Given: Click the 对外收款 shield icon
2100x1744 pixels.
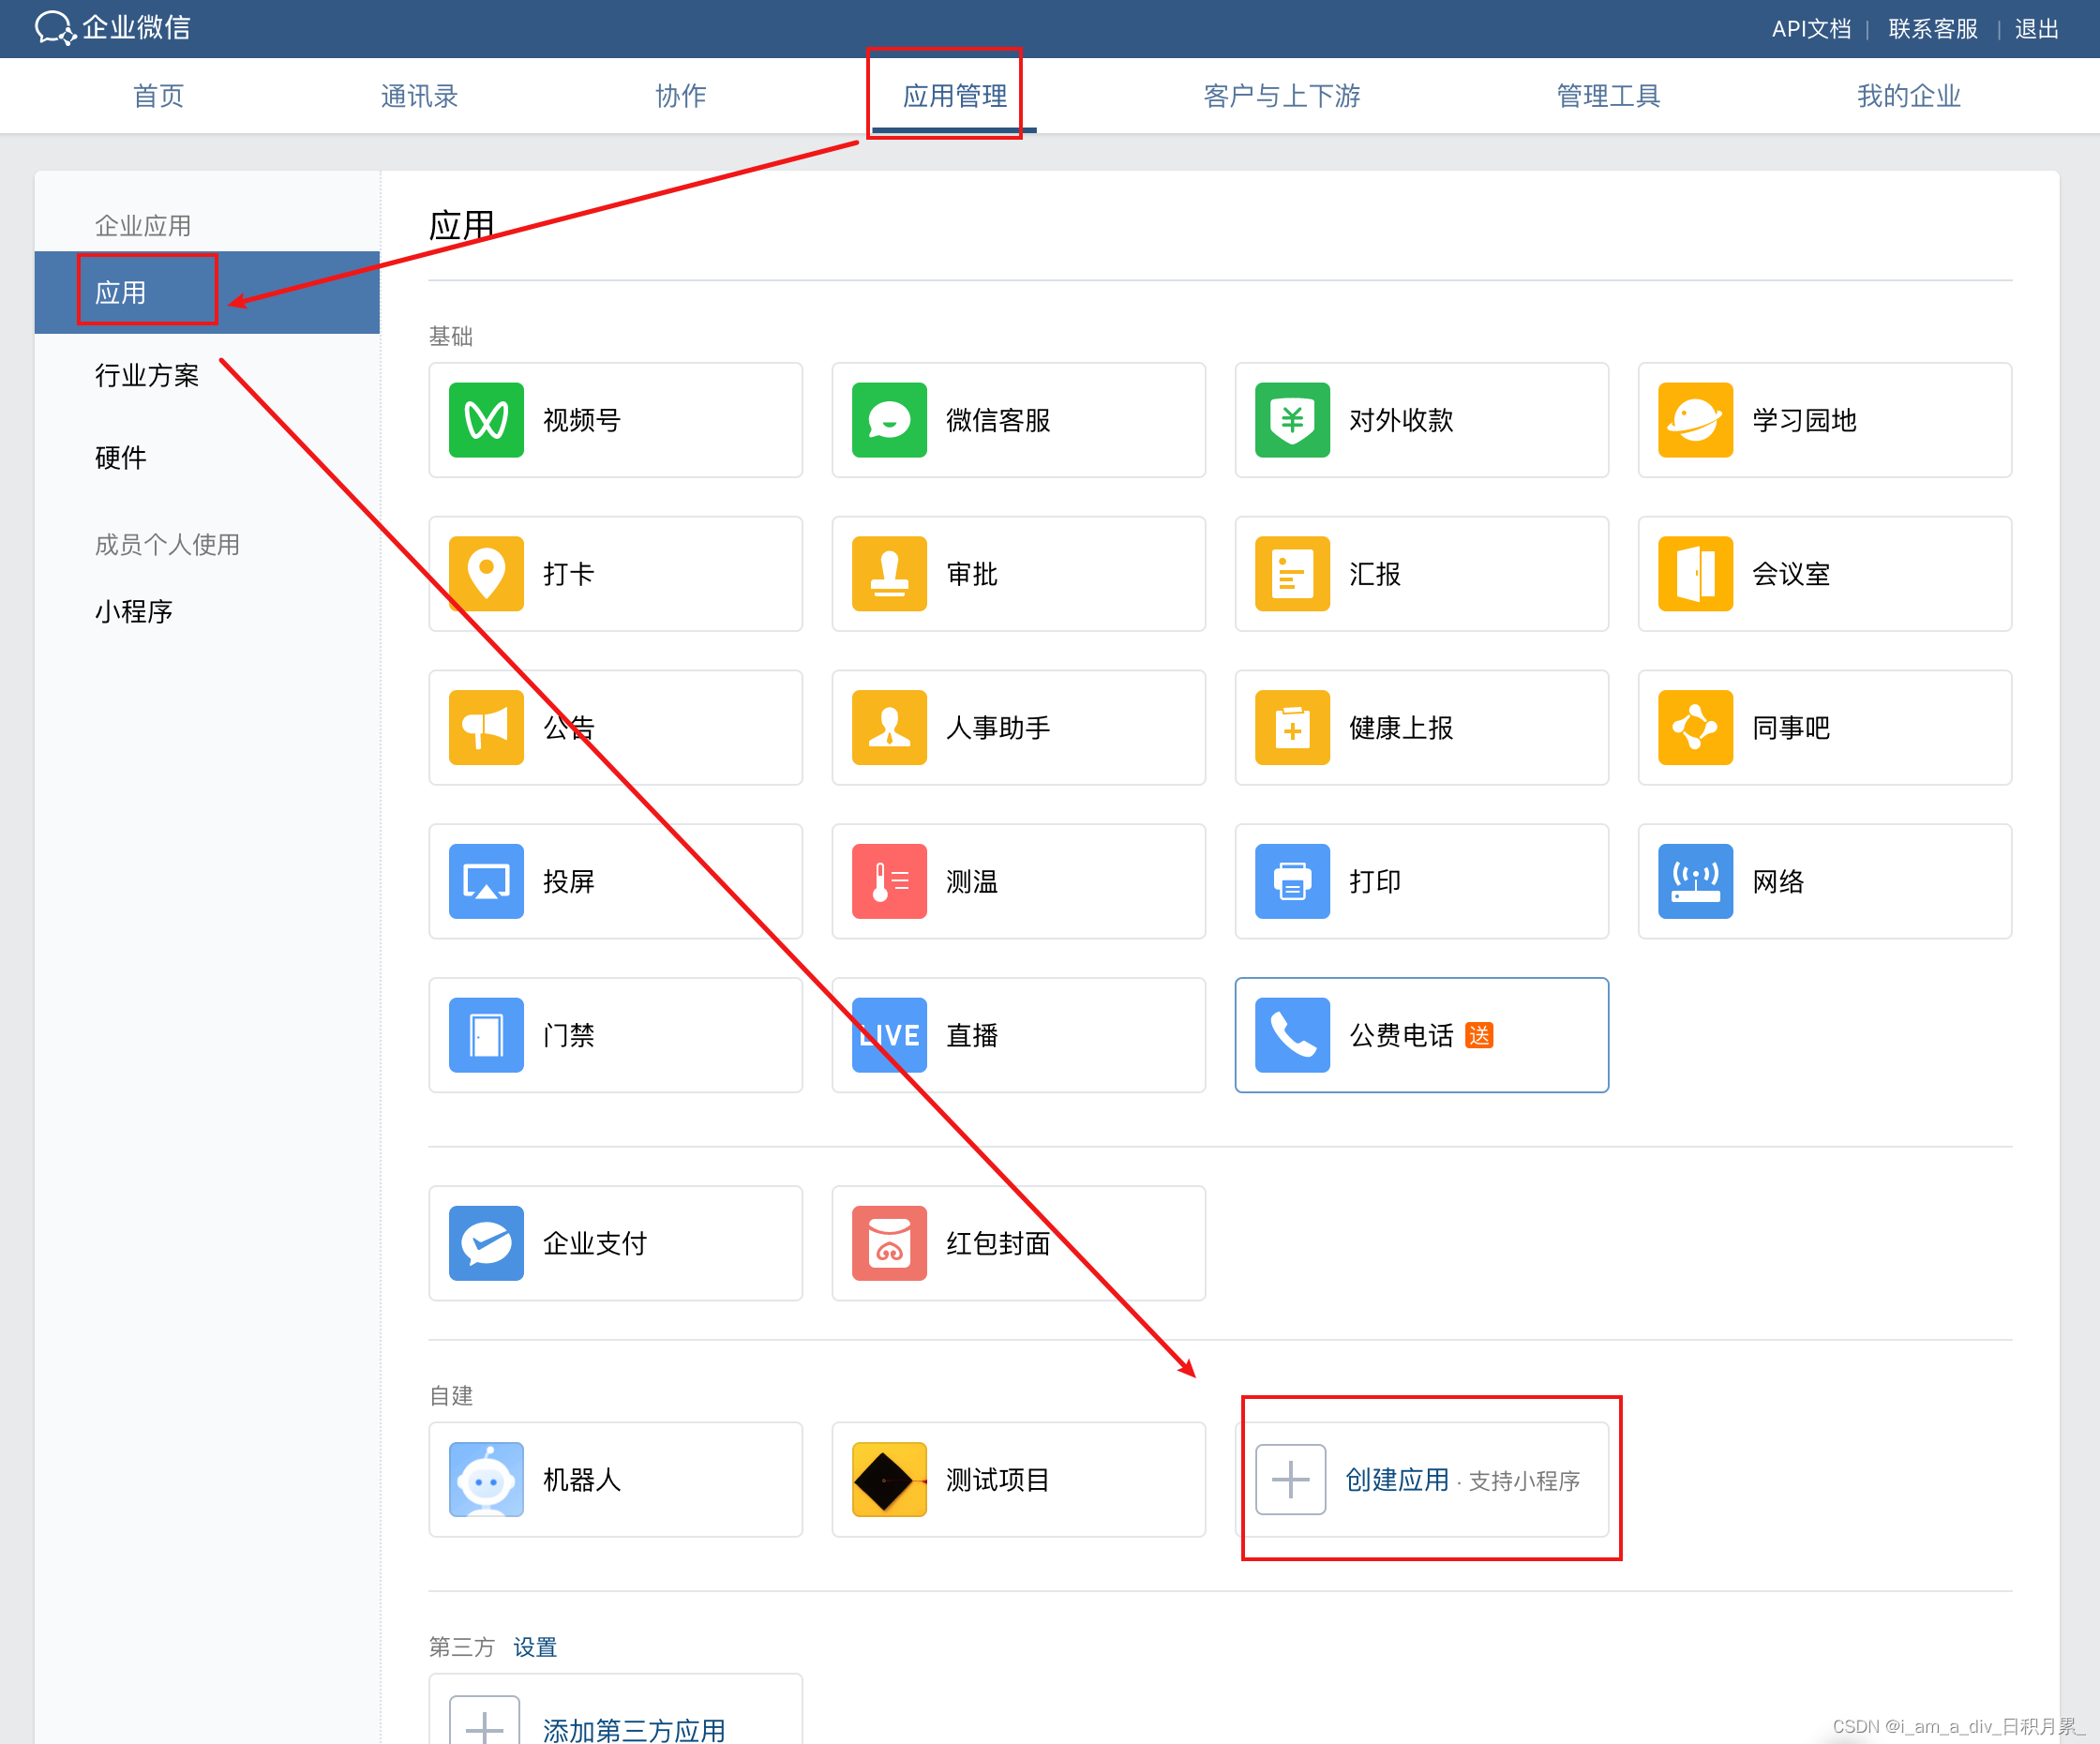Looking at the screenshot, I should pyautogui.click(x=1292, y=420).
